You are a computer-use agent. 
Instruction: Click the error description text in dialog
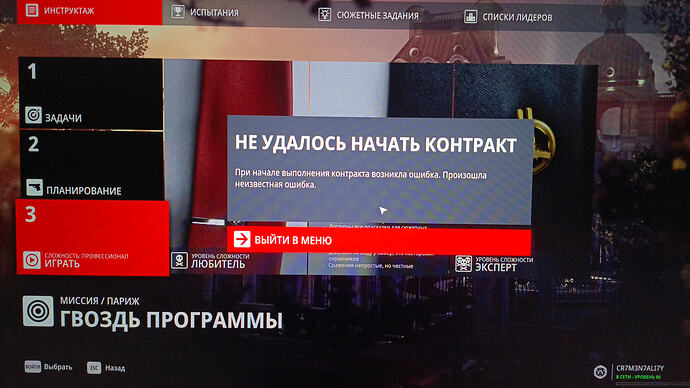coord(360,179)
